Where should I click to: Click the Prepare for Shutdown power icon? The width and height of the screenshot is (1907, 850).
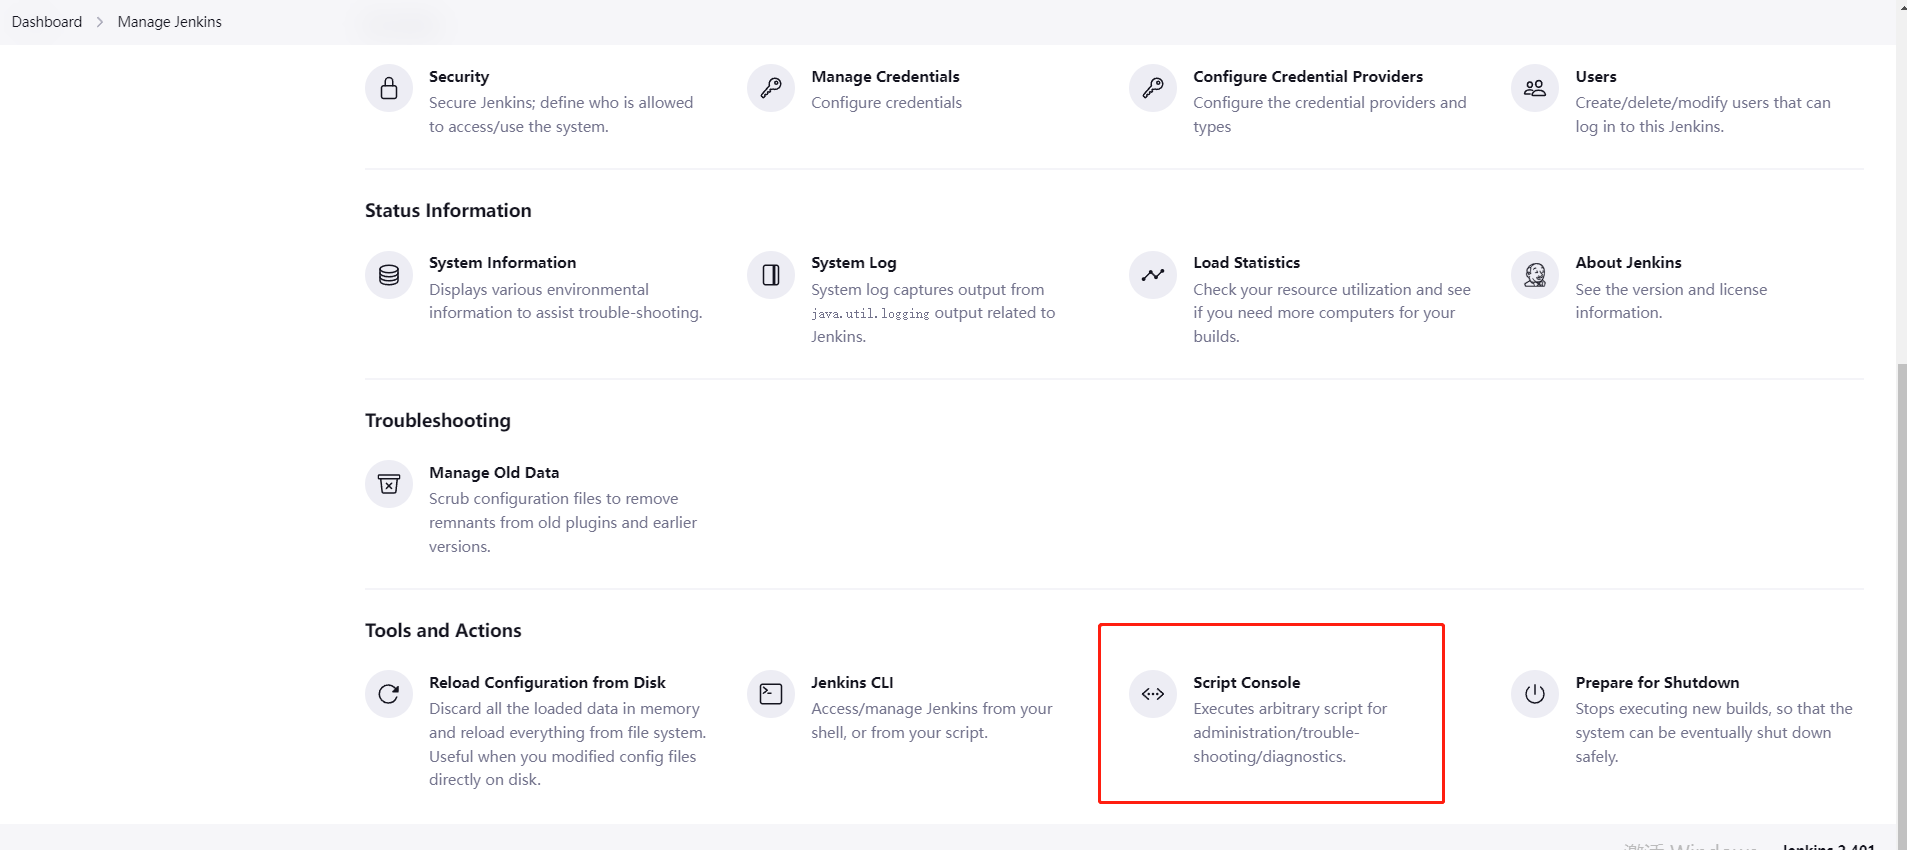1535,694
